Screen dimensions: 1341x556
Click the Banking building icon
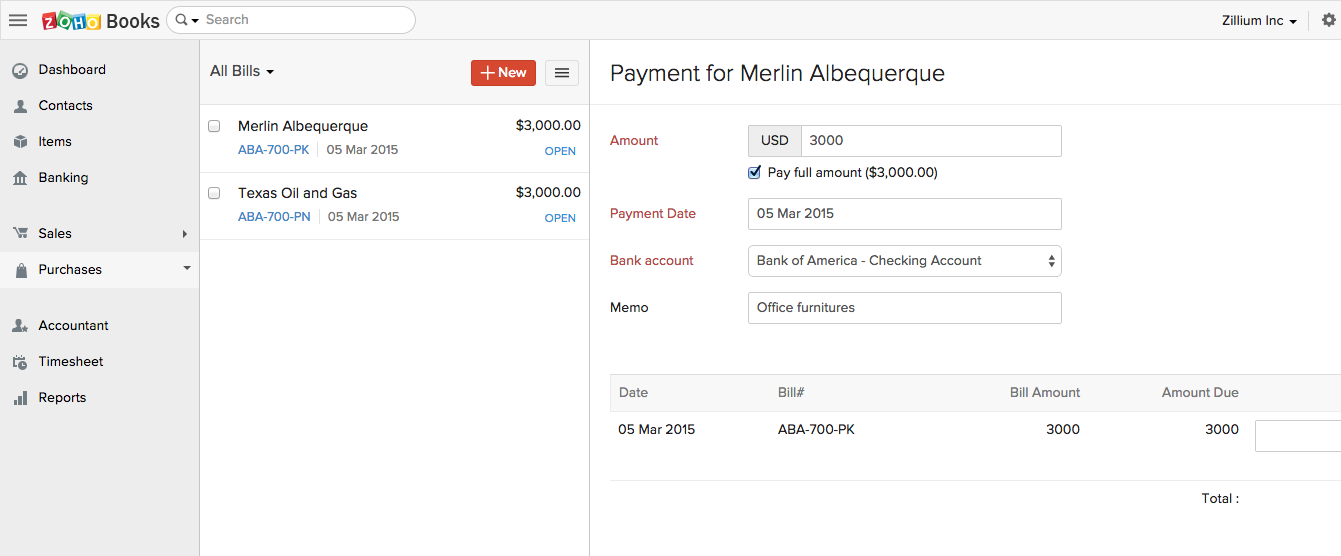20,178
